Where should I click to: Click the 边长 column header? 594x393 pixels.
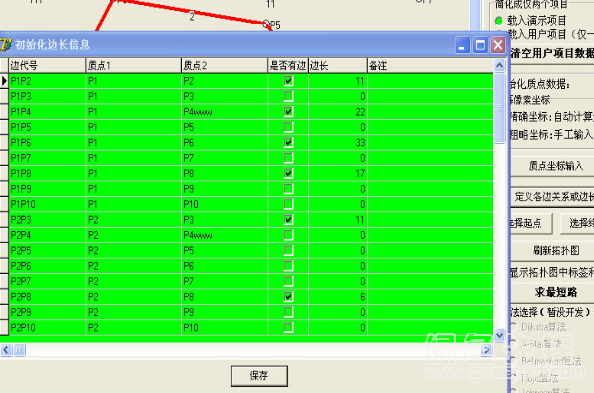[x=338, y=66]
